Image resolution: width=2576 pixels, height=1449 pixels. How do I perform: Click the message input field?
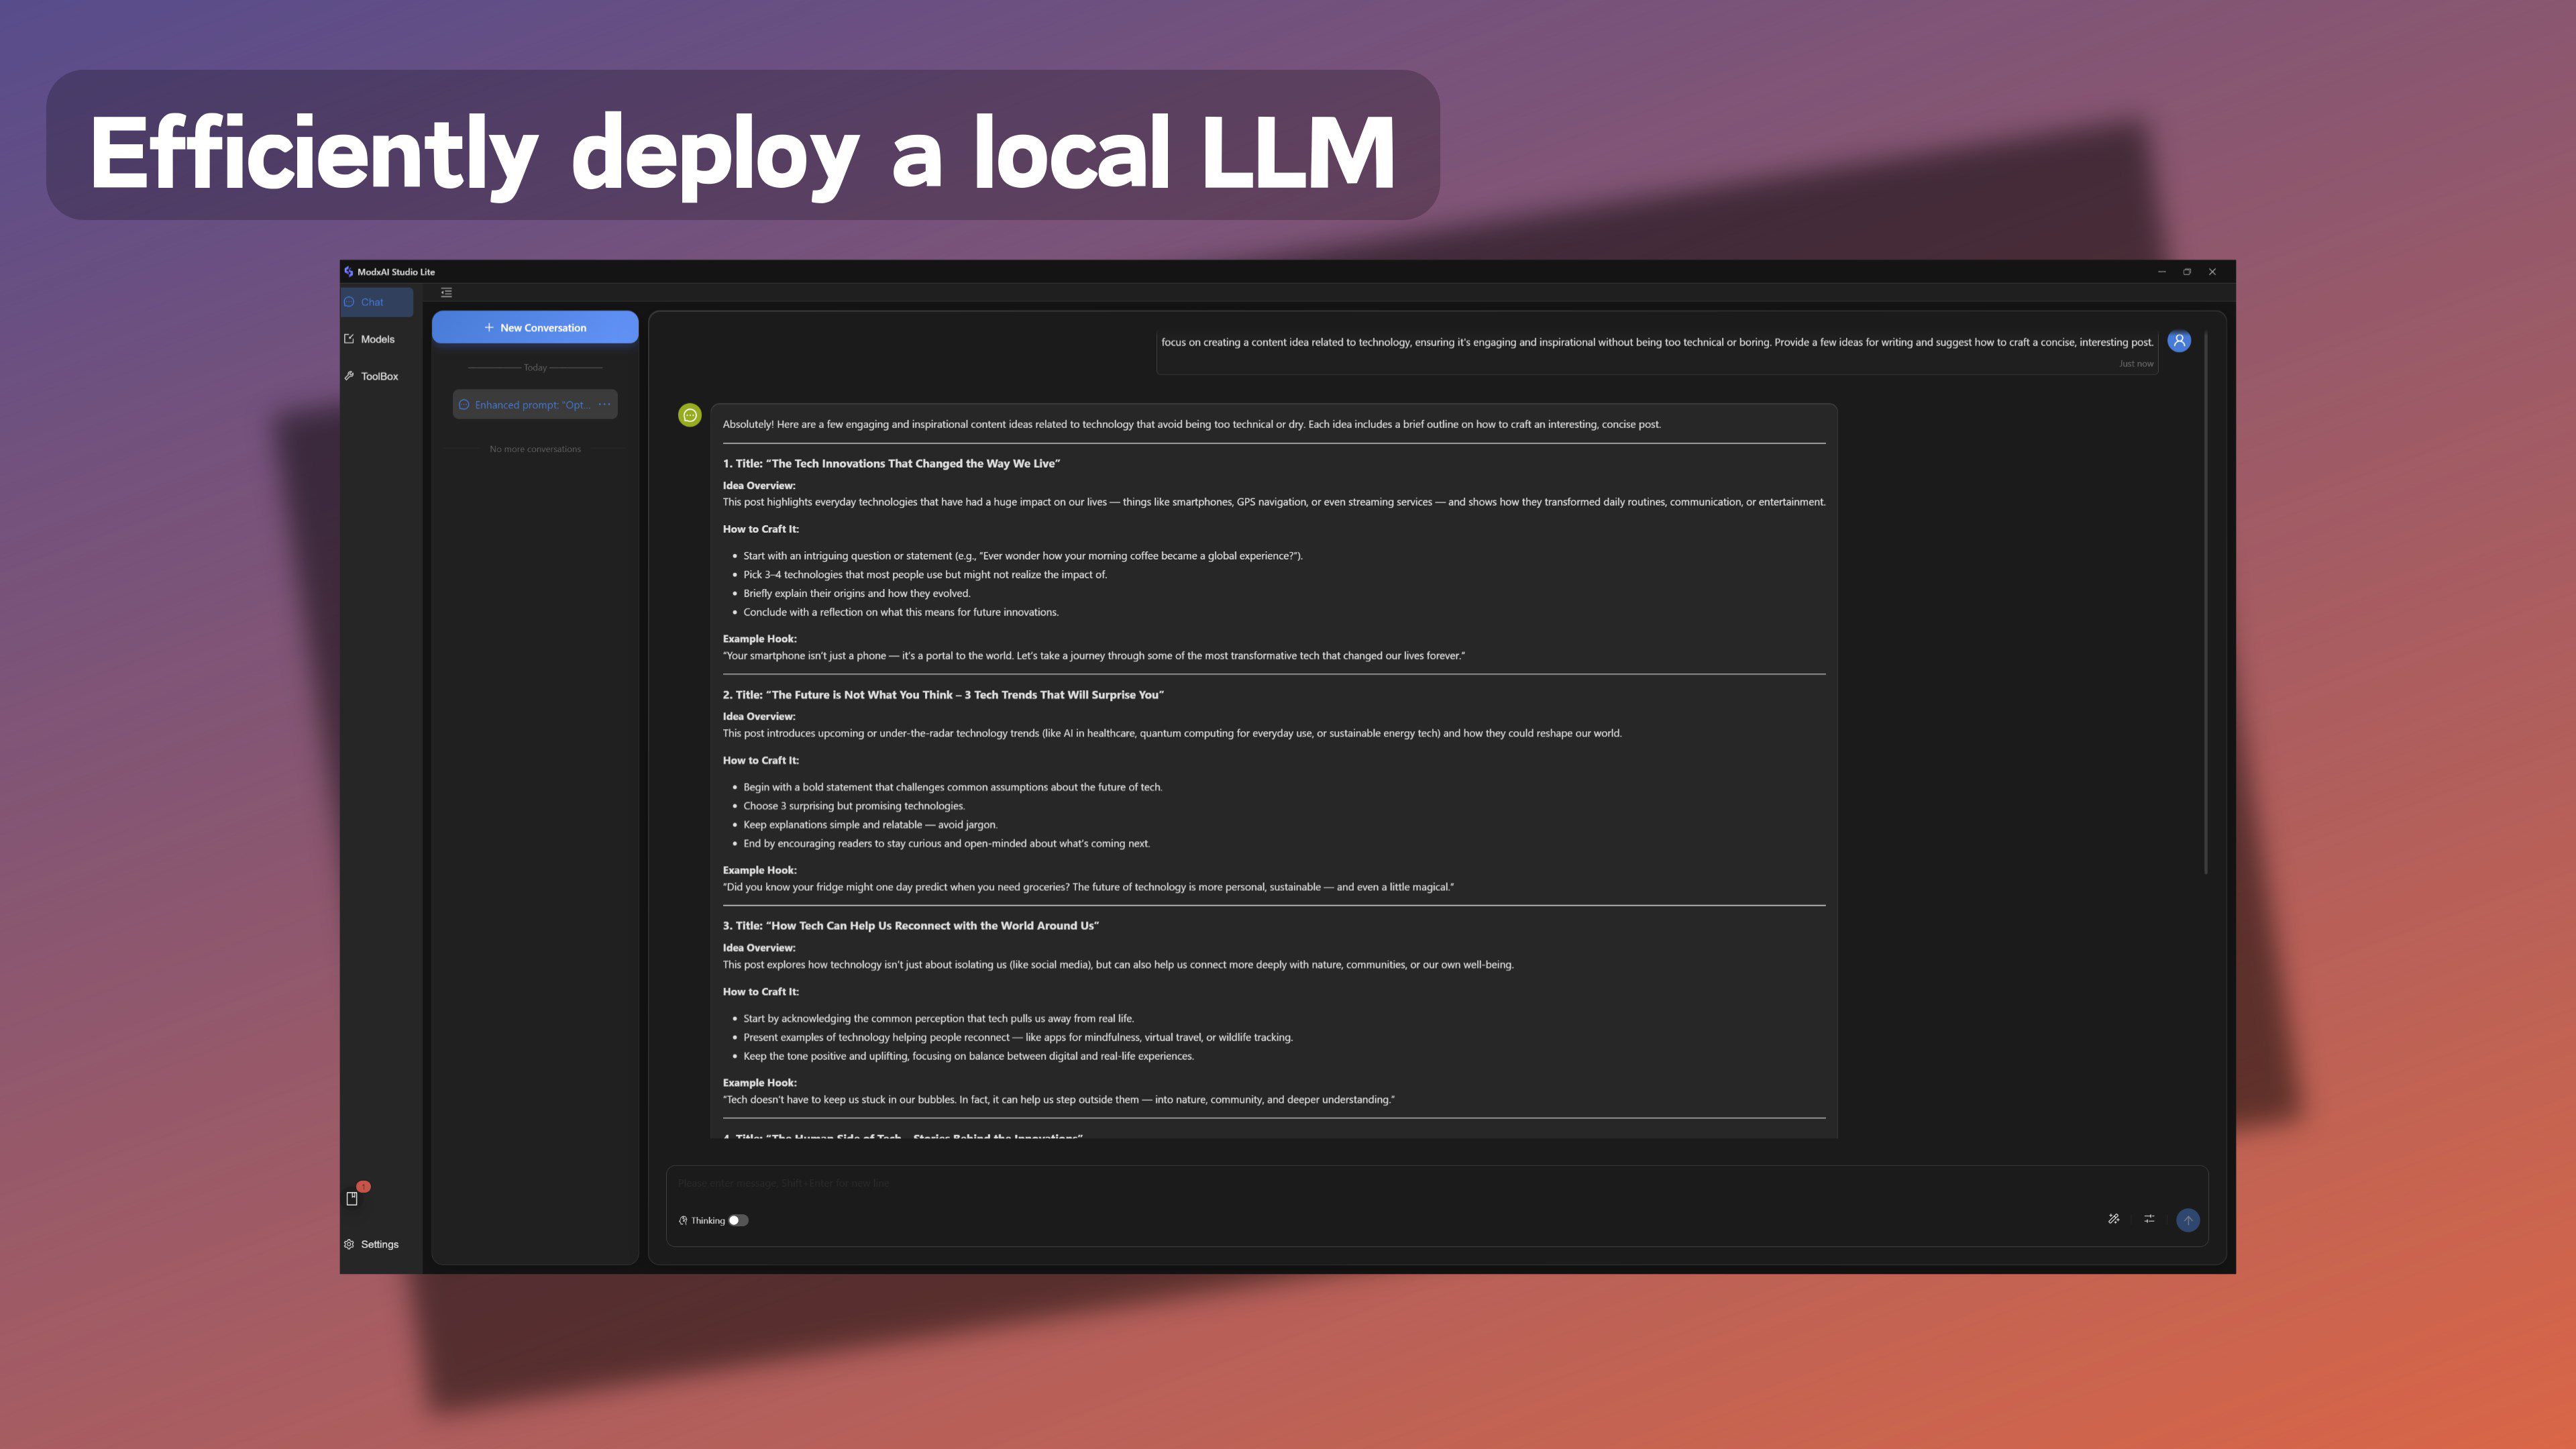pos(1200,1183)
